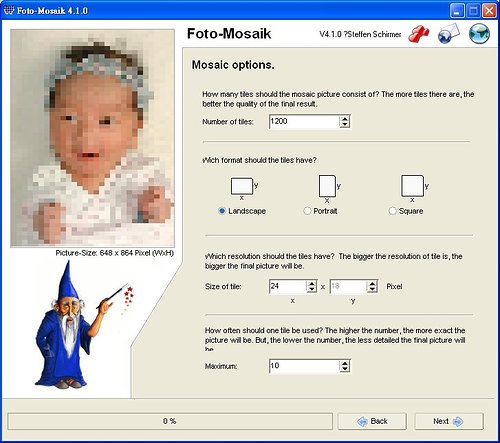The image size is (500, 443).
Task: Click the pixelated baby preview picture
Action: pos(92,138)
